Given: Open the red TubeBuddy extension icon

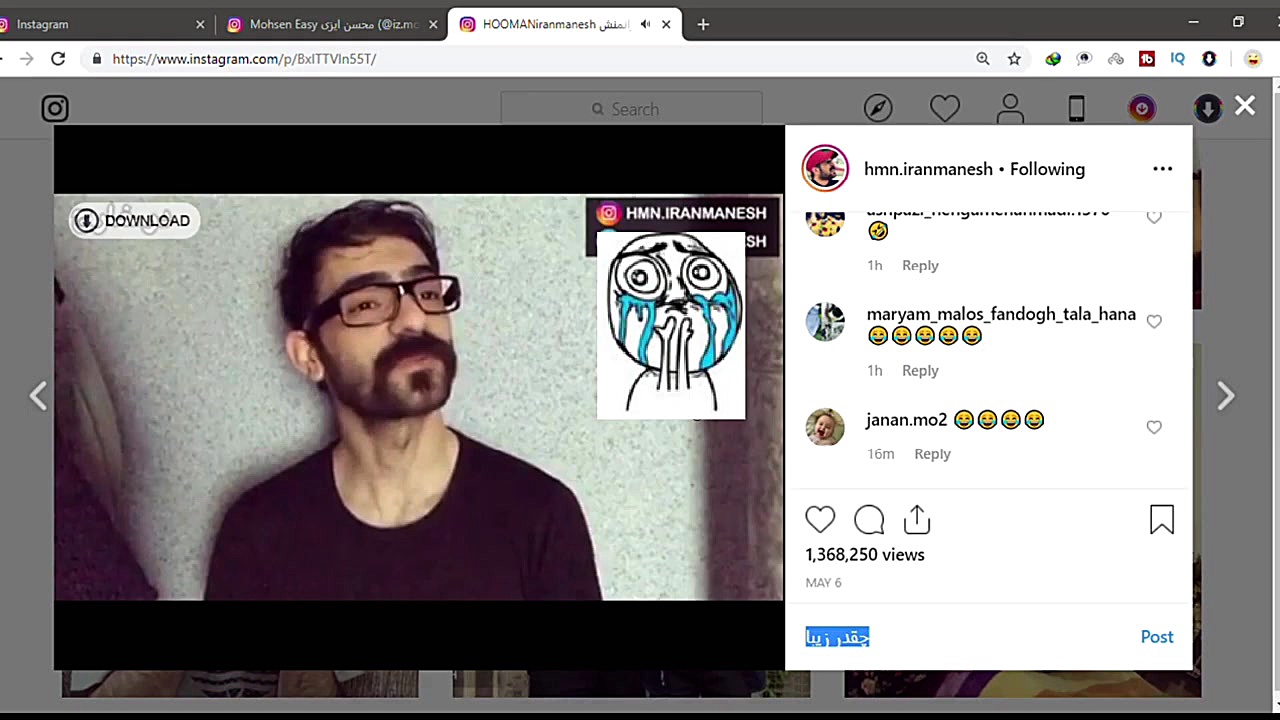Looking at the screenshot, I should [1147, 59].
